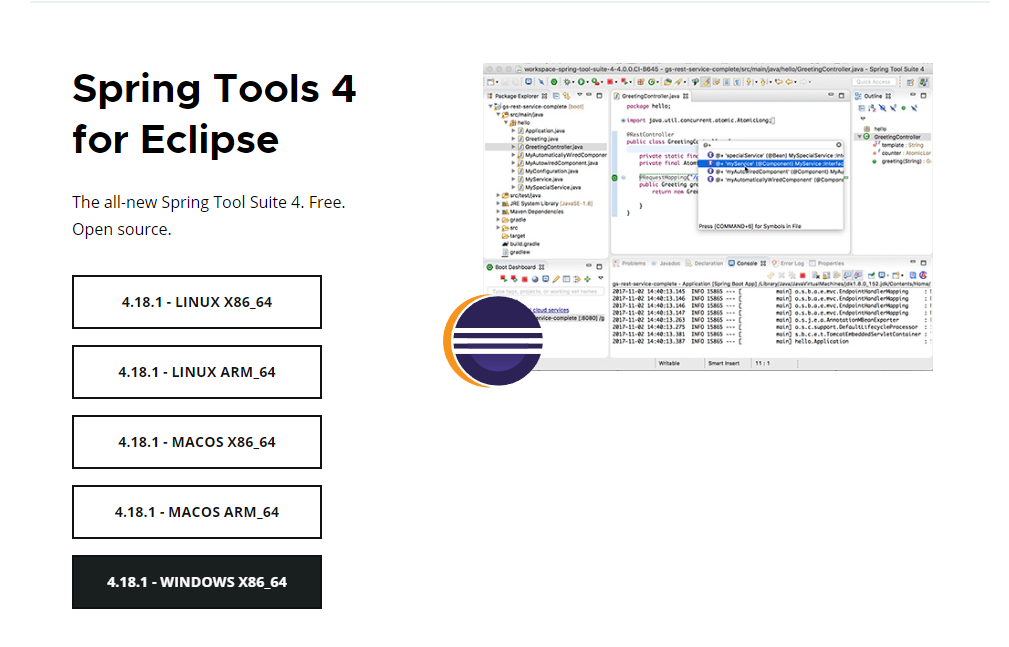Collapse gs-rest-service-complete project node
Viewport: 1009px width, 647px height.
point(490,106)
